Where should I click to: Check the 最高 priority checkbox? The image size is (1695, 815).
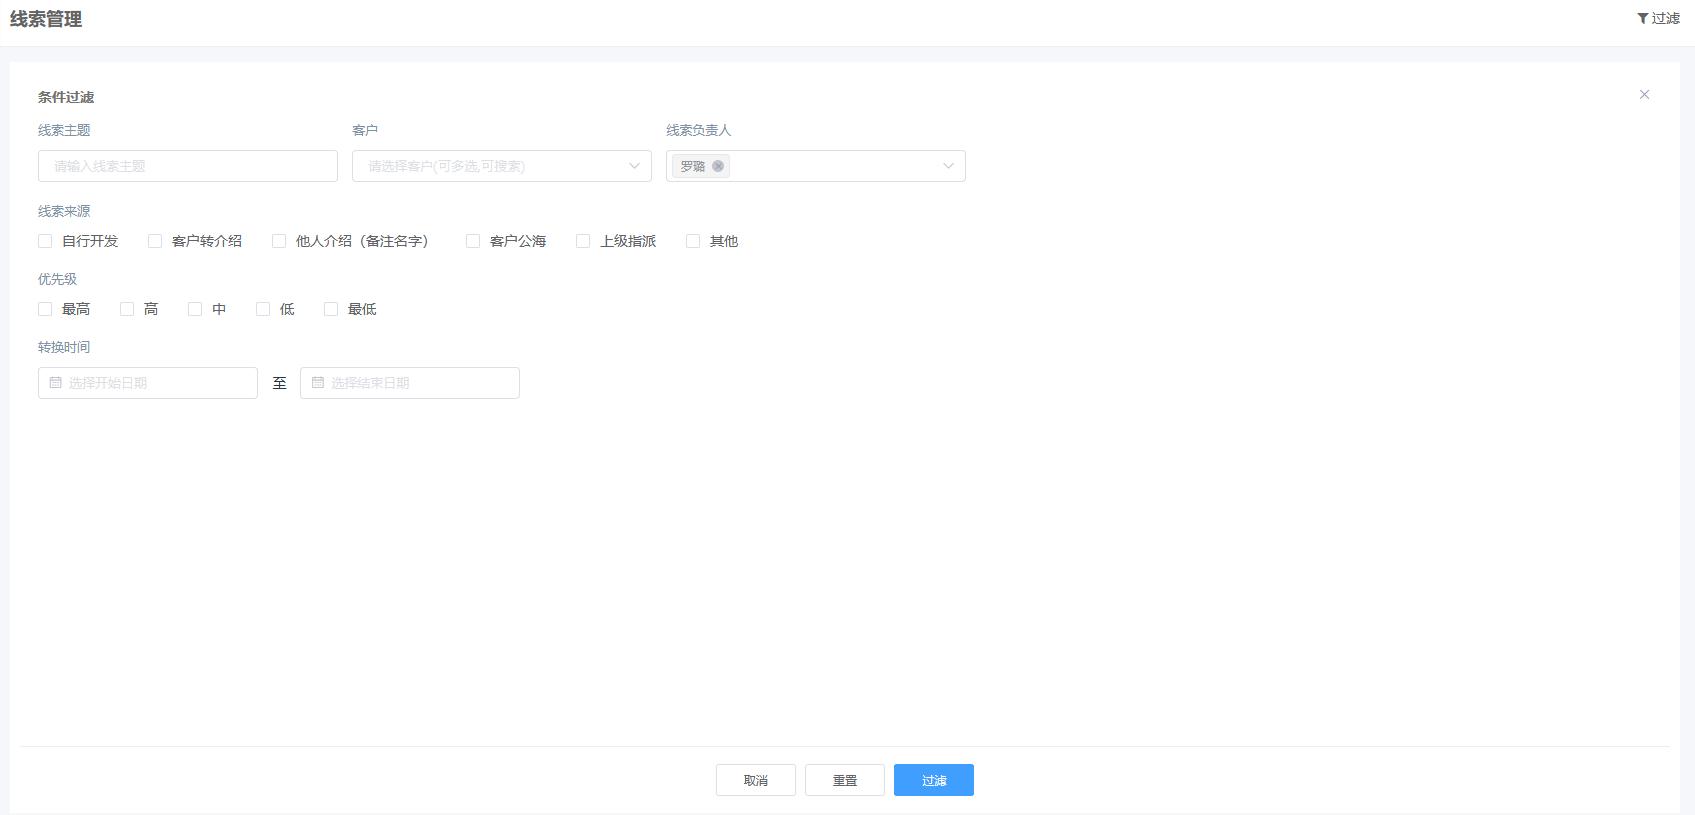pos(45,309)
